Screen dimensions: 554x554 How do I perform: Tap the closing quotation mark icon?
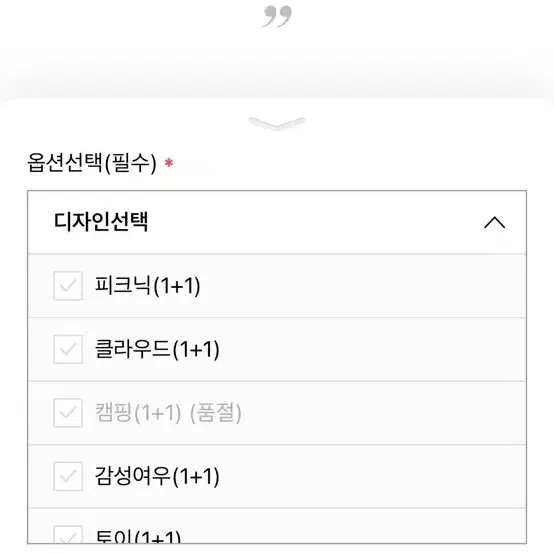coord(277,16)
